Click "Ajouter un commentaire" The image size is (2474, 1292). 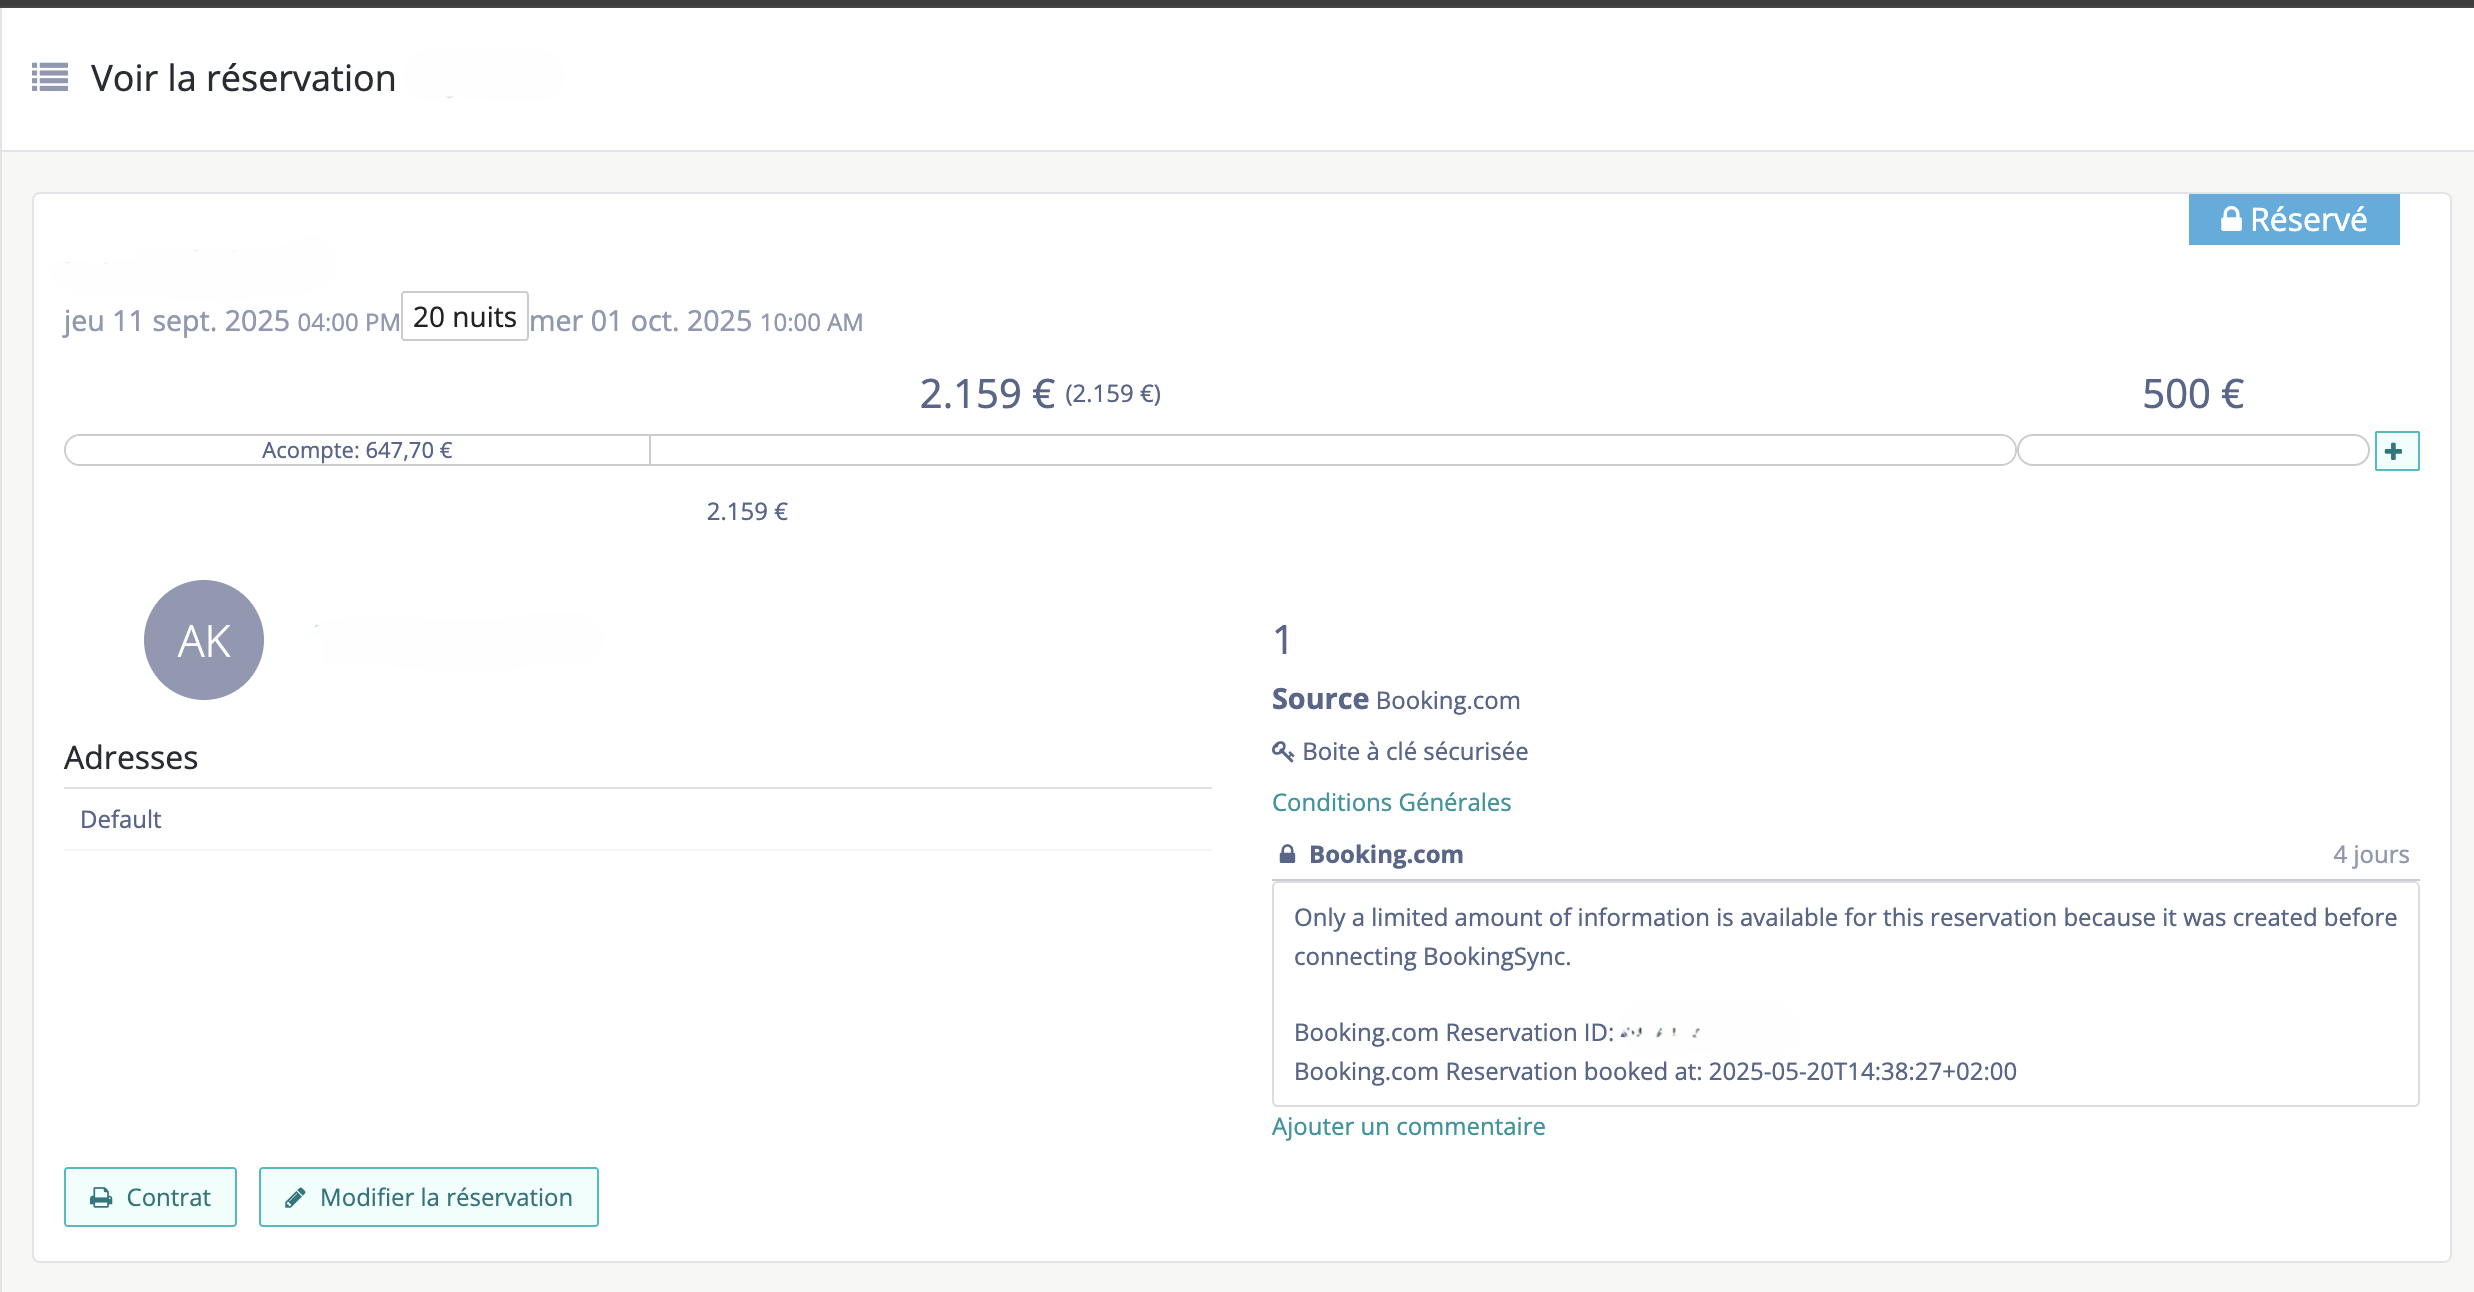pos(1408,1126)
